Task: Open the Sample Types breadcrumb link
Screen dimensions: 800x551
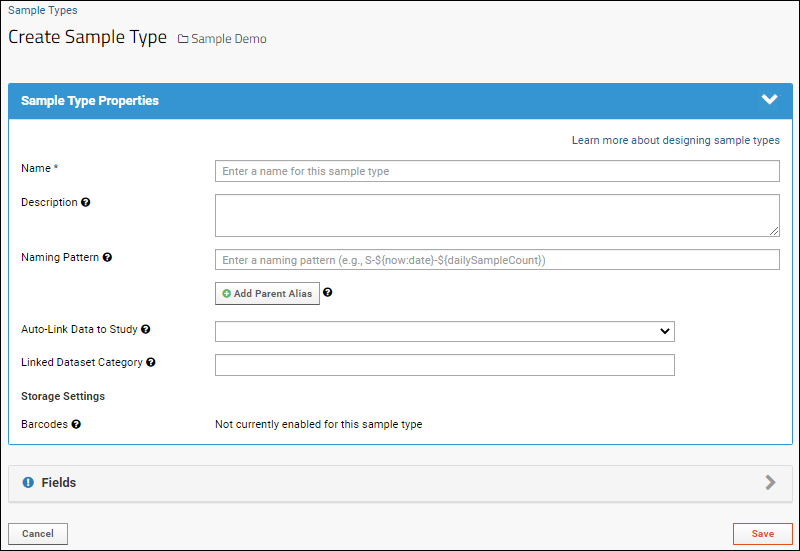Action: click(43, 10)
